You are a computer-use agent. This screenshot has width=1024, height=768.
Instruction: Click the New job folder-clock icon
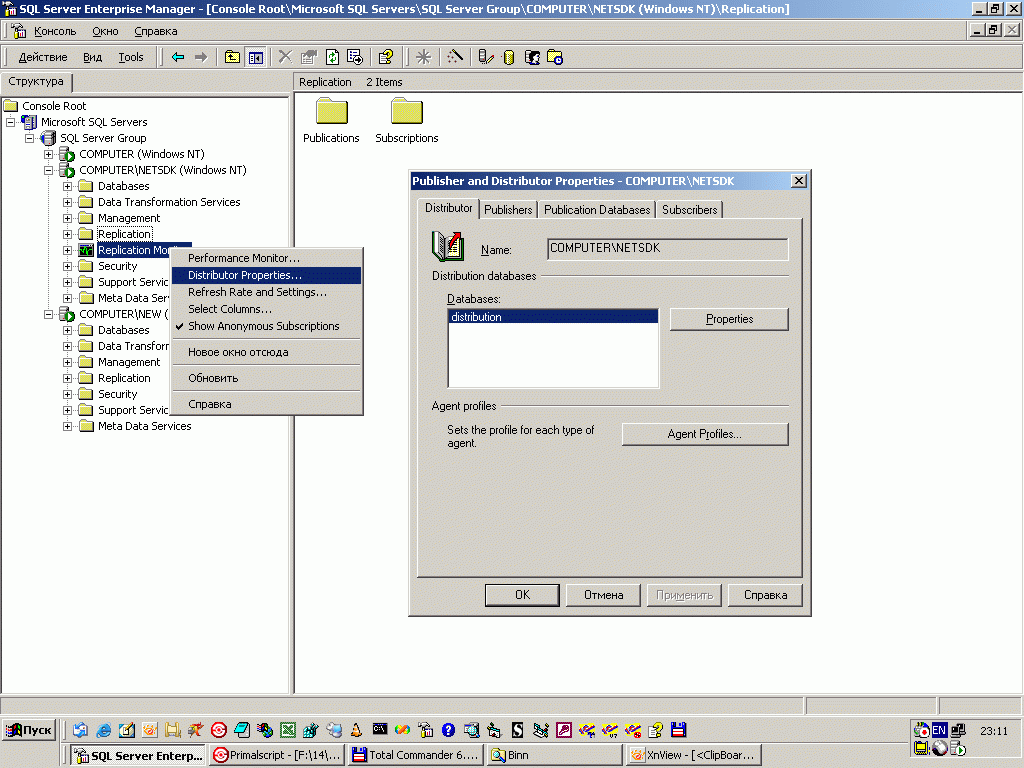tap(555, 57)
